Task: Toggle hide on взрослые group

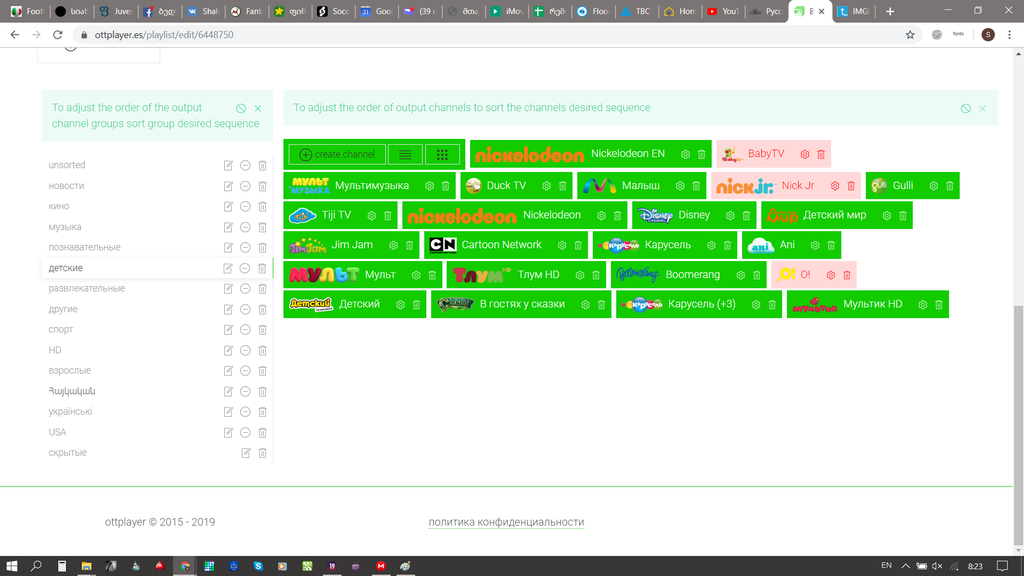Action: (x=245, y=371)
